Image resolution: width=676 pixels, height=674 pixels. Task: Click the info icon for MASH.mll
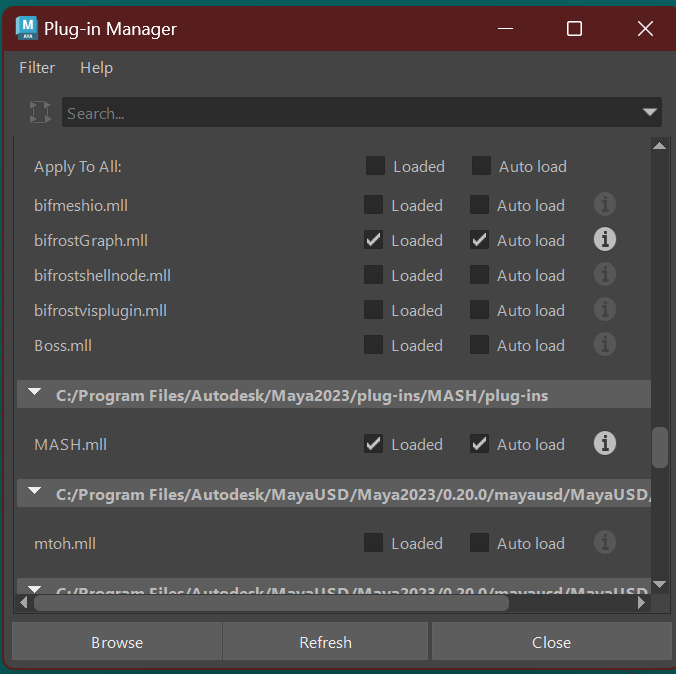[604, 444]
